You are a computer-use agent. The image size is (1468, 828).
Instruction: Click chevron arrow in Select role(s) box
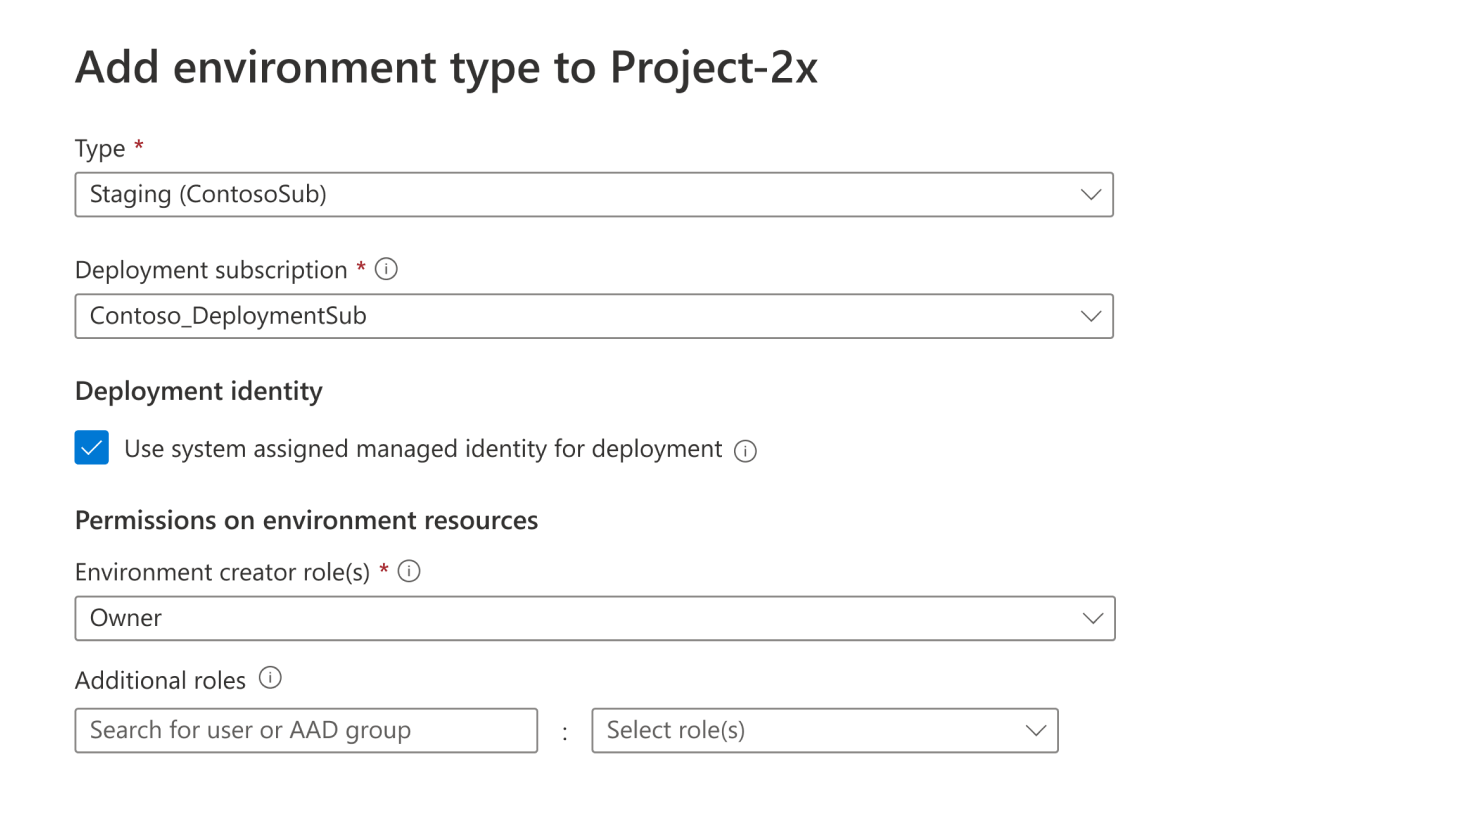pyautogui.click(x=1035, y=730)
